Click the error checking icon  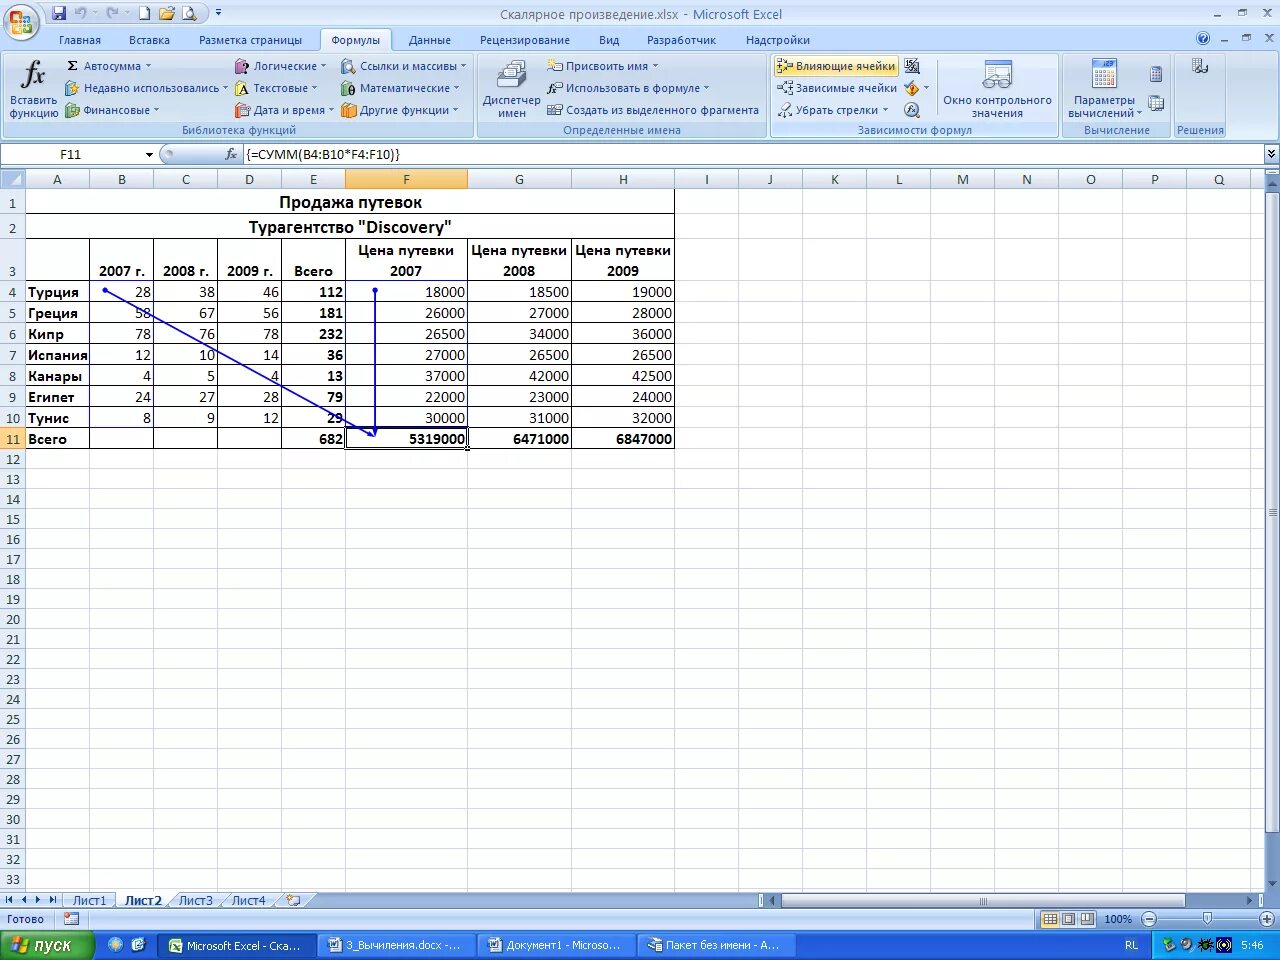click(x=911, y=88)
